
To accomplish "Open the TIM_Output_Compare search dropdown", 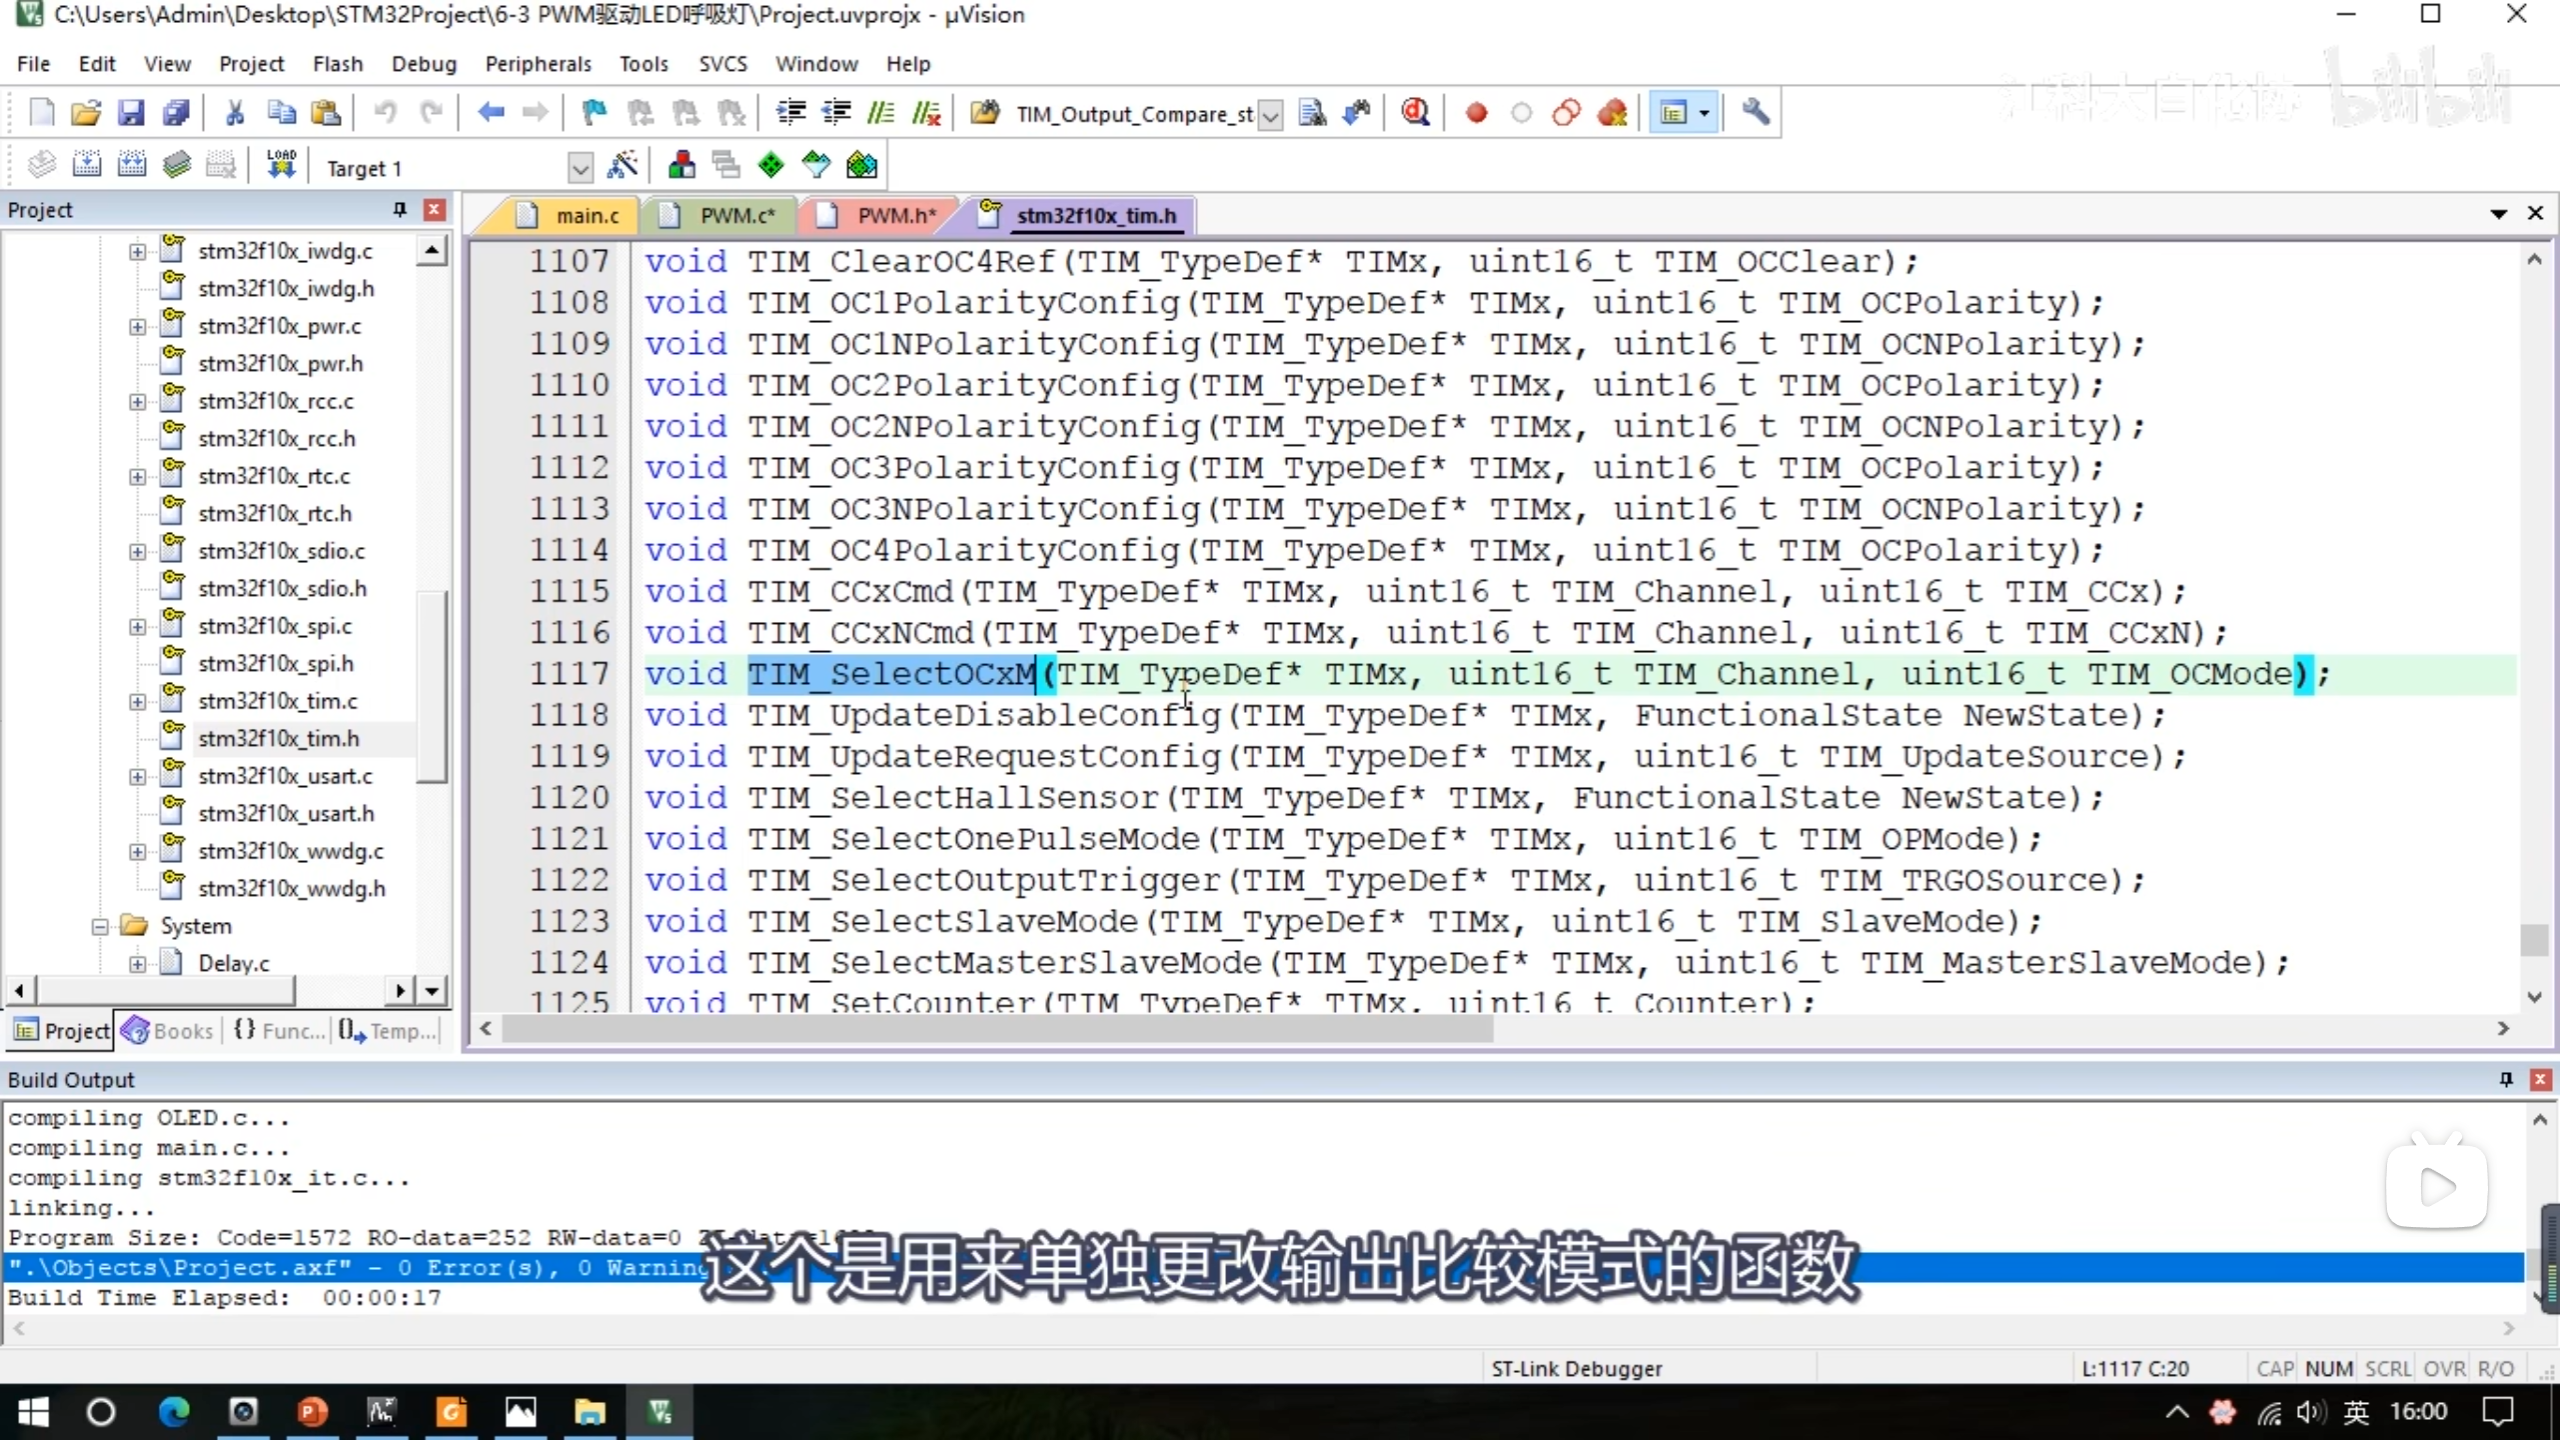I will pos(1269,115).
